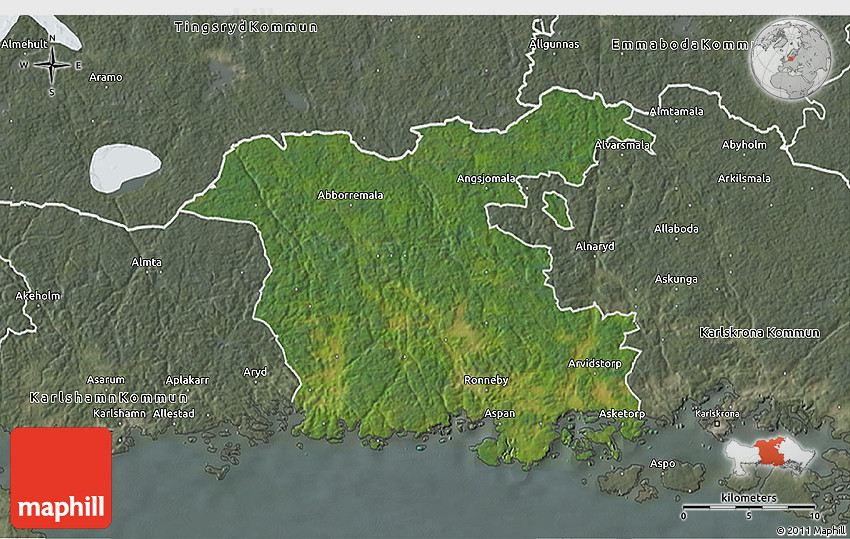Select the Angsjomala place label
Screen dimensions: 850x539
coord(486,178)
